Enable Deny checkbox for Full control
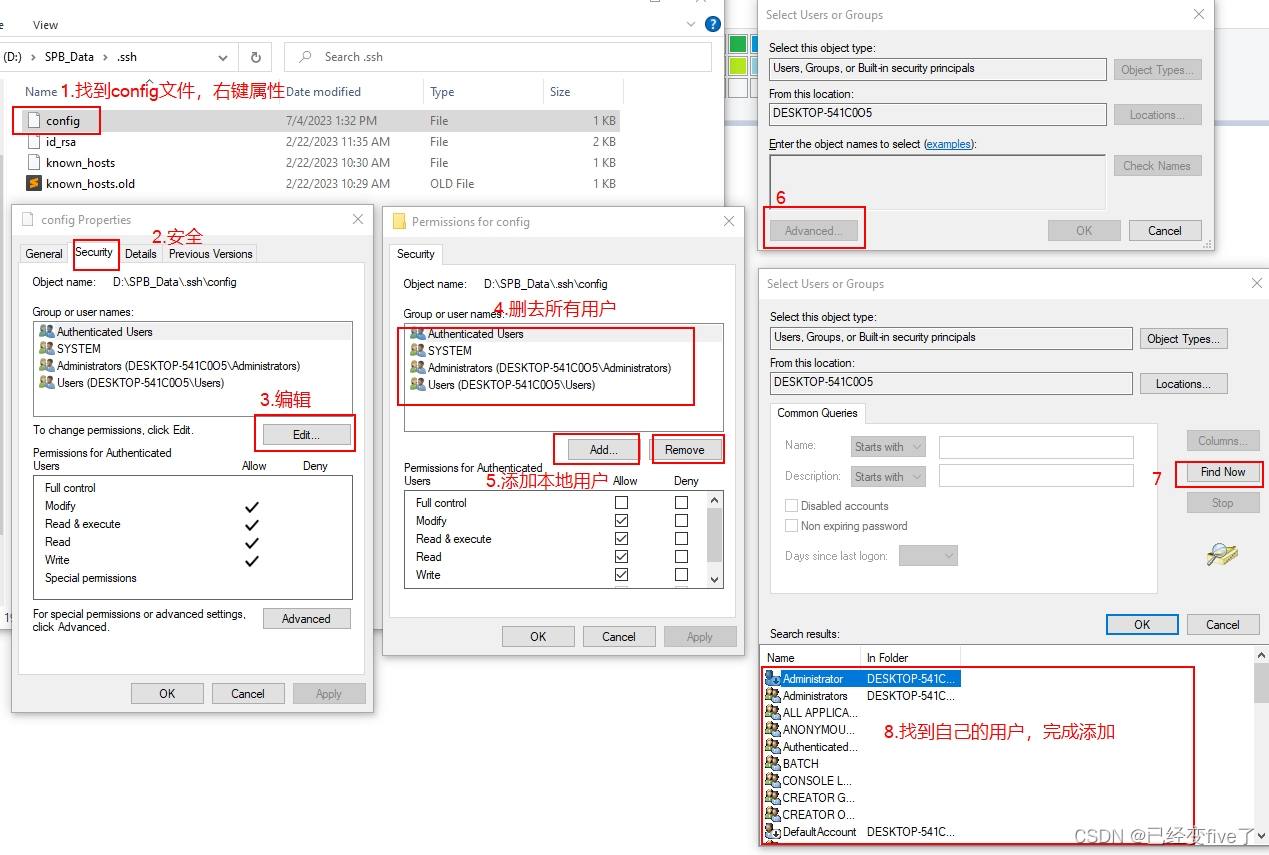Image resolution: width=1269 pixels, height=855 pixels. pyautogui.click(x=682, y=503)
